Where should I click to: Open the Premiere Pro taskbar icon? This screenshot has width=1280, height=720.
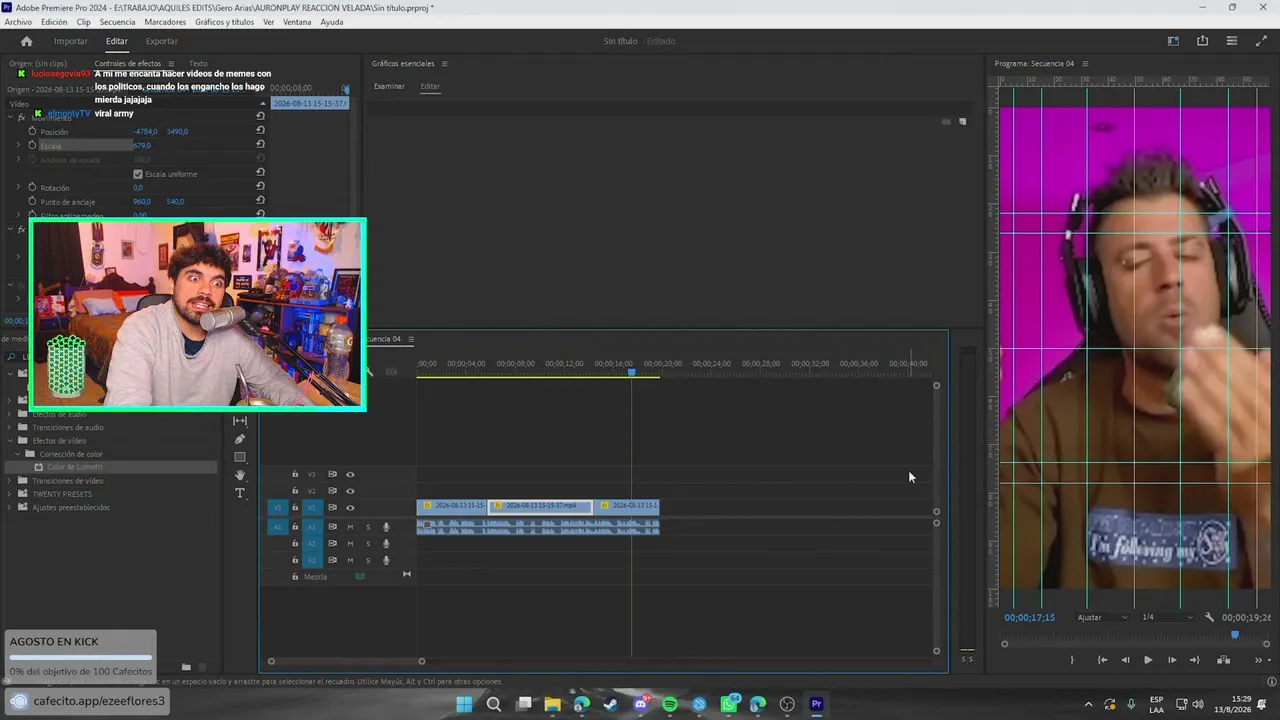(816, 704)
